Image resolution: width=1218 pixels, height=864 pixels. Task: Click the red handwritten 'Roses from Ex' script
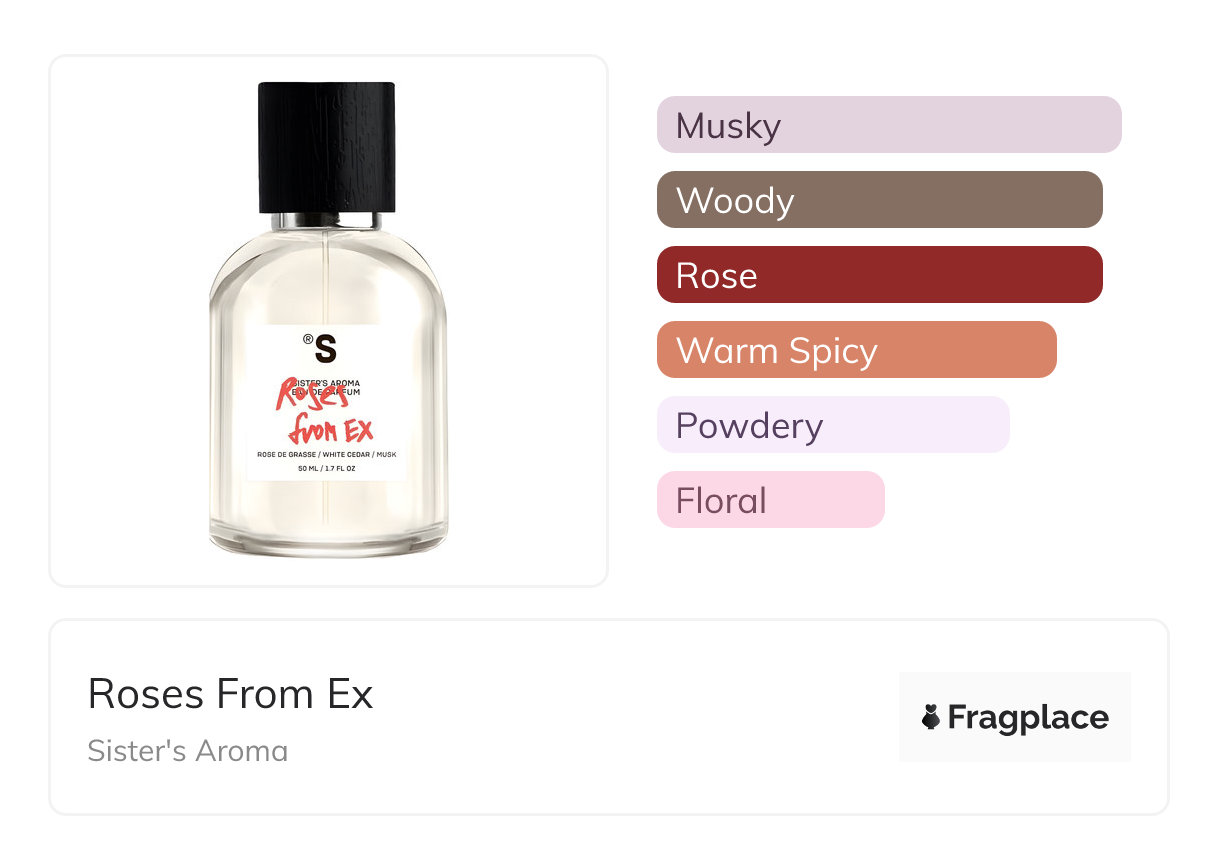(x=326, y=410)
